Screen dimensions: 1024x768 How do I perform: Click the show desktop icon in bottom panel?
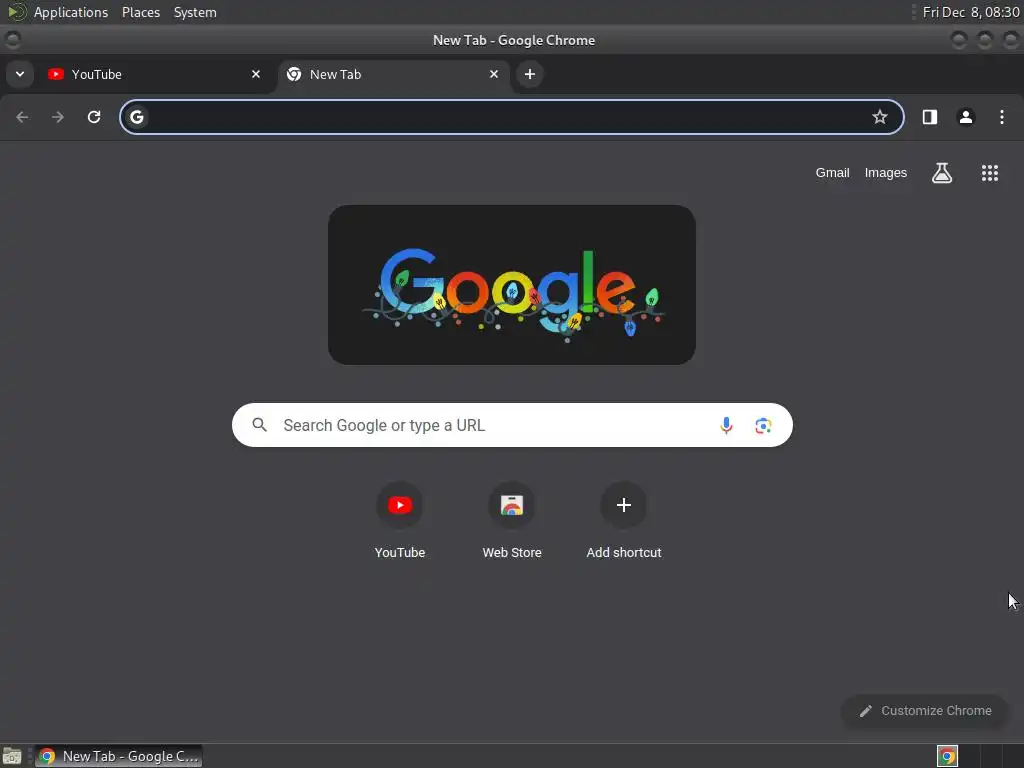click(x=12, y=756)
